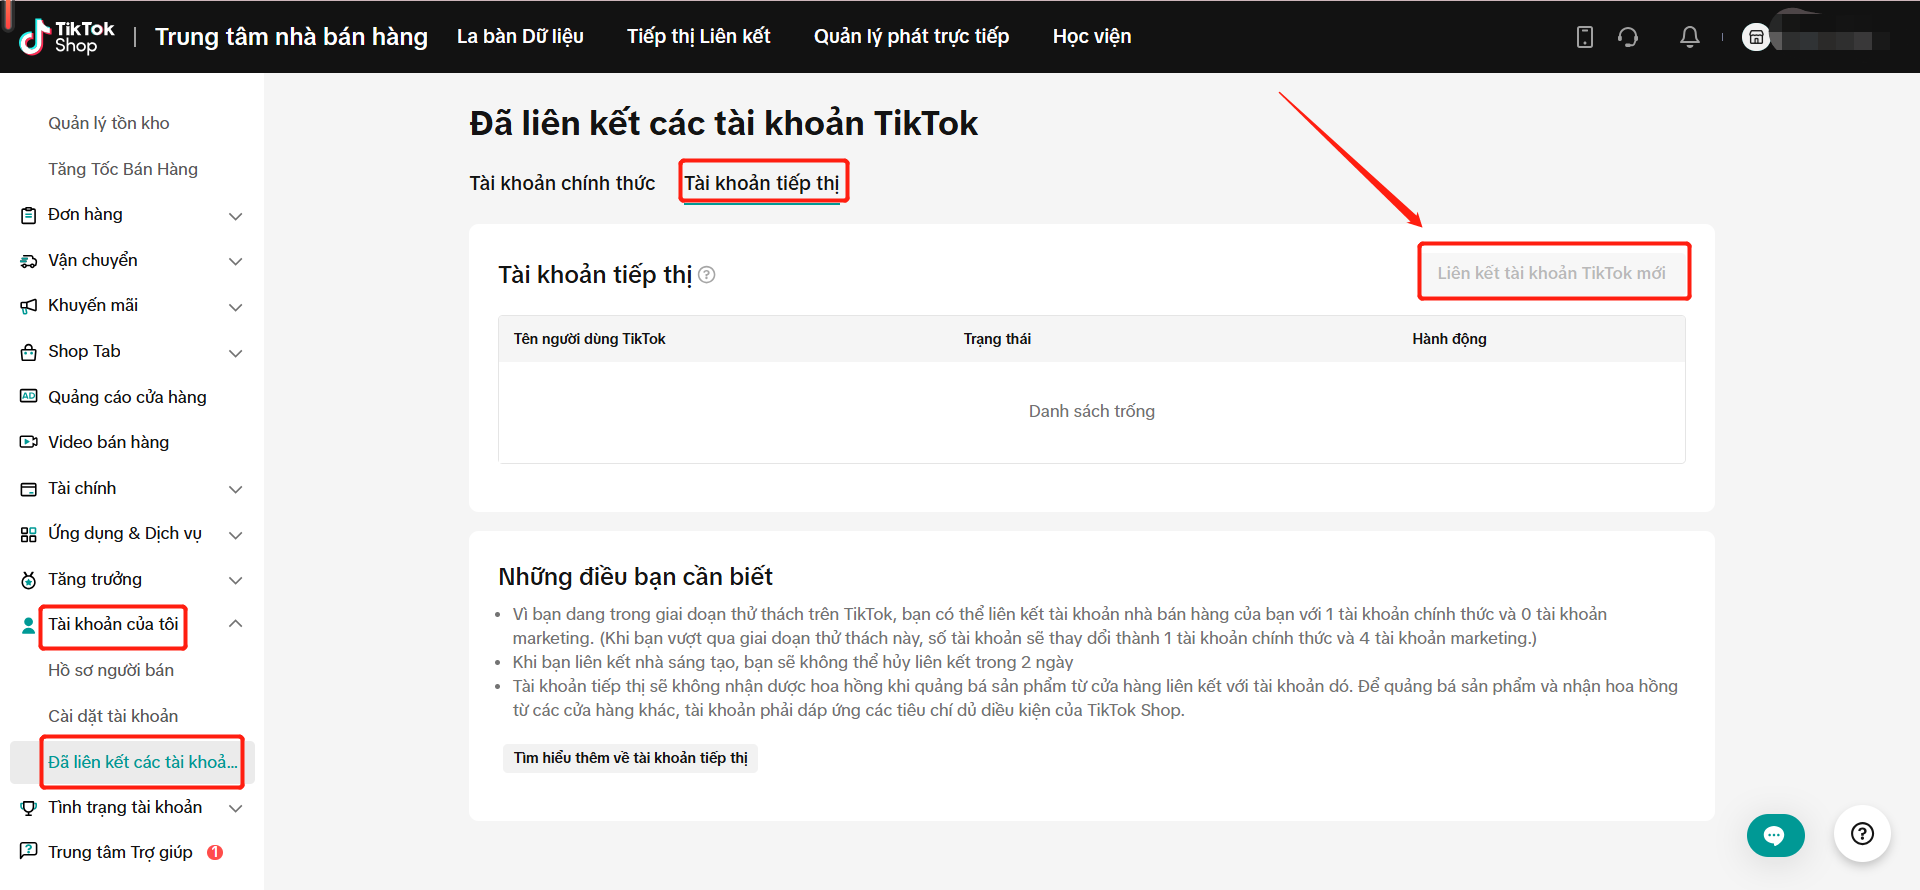
Task: Open Trung tâm Trợ giúp sidebar label
Action: pos(120,852)
